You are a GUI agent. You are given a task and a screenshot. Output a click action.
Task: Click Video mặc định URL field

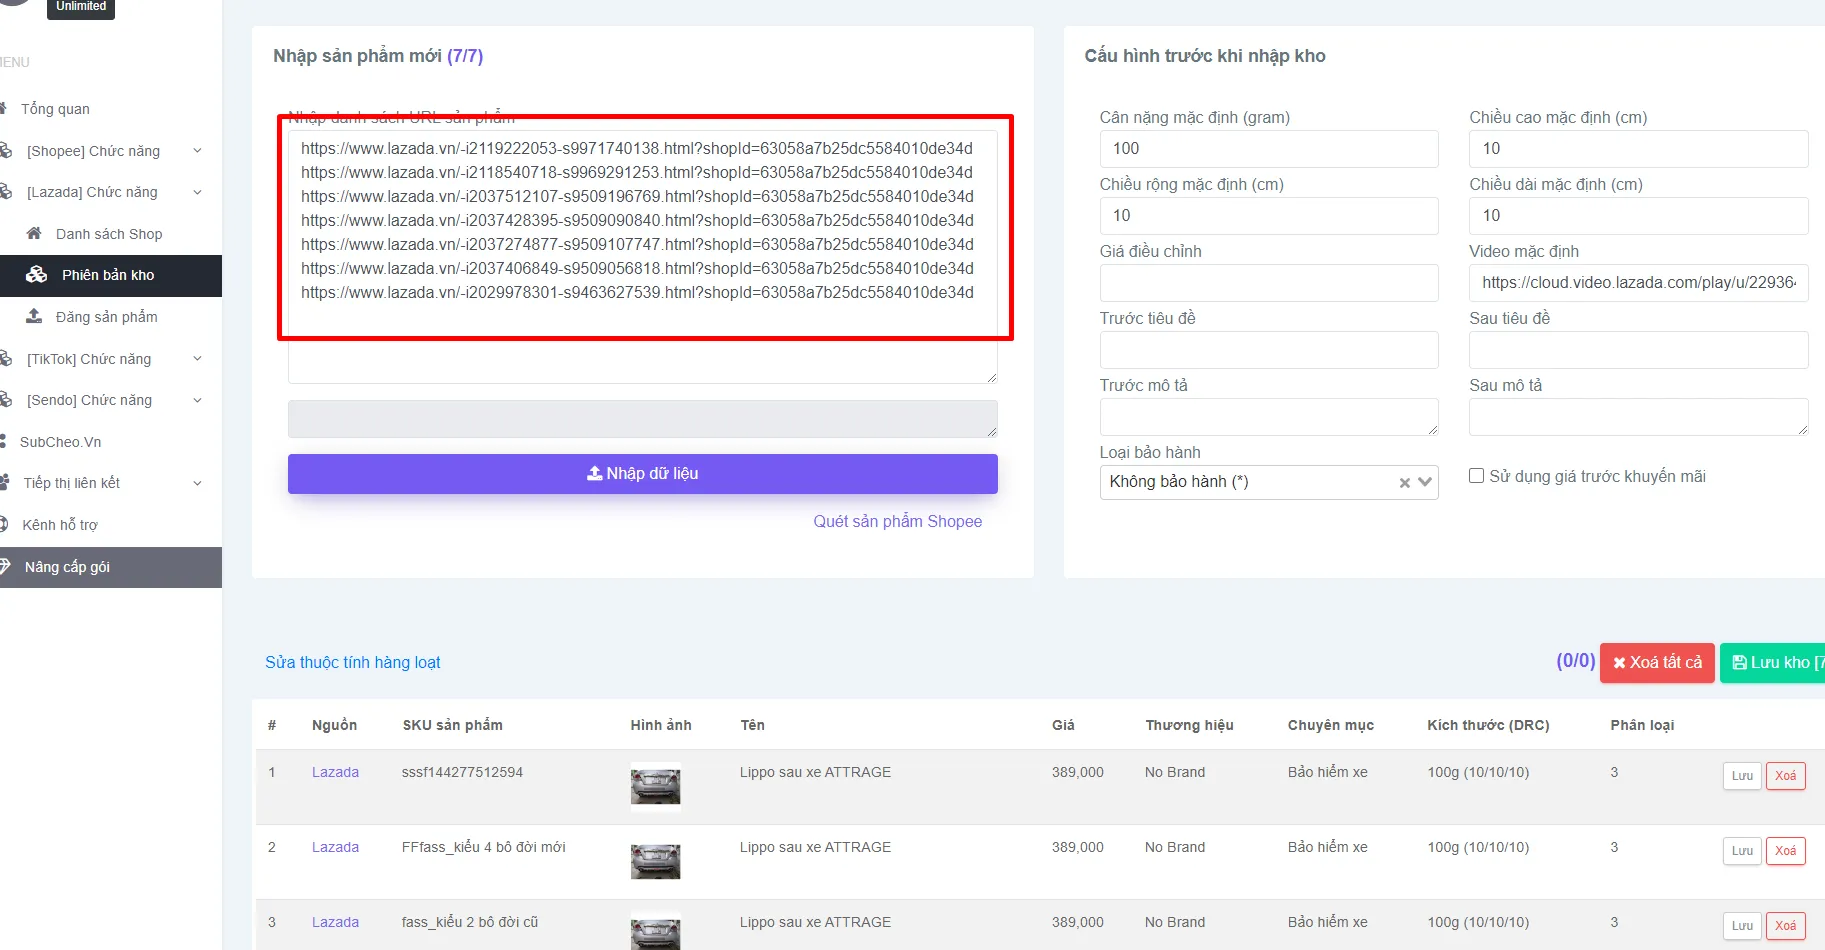(x=1638, y=283)
